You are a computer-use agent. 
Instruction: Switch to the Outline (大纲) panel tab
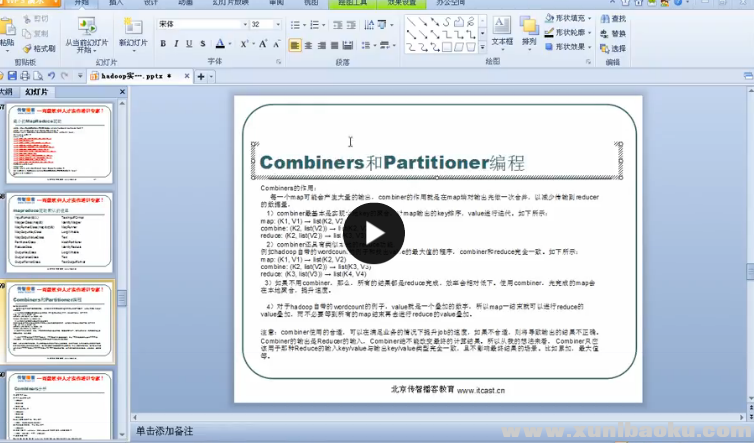(x=8, y=91)
